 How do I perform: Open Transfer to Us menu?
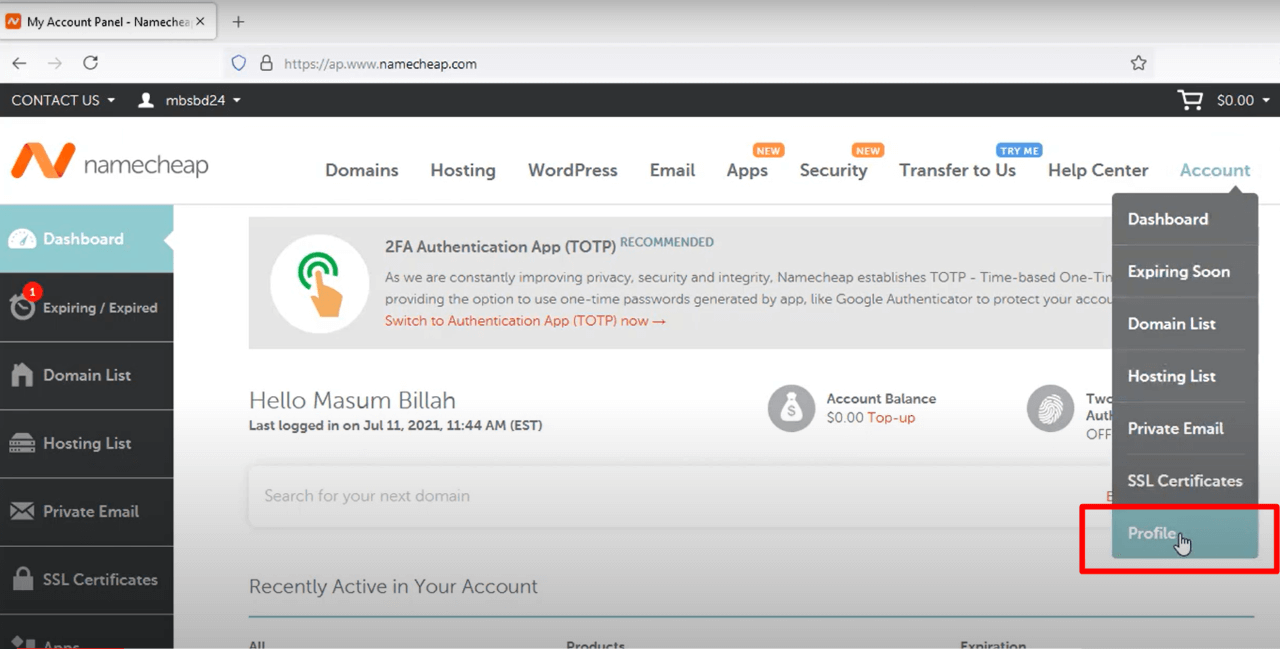957,170
